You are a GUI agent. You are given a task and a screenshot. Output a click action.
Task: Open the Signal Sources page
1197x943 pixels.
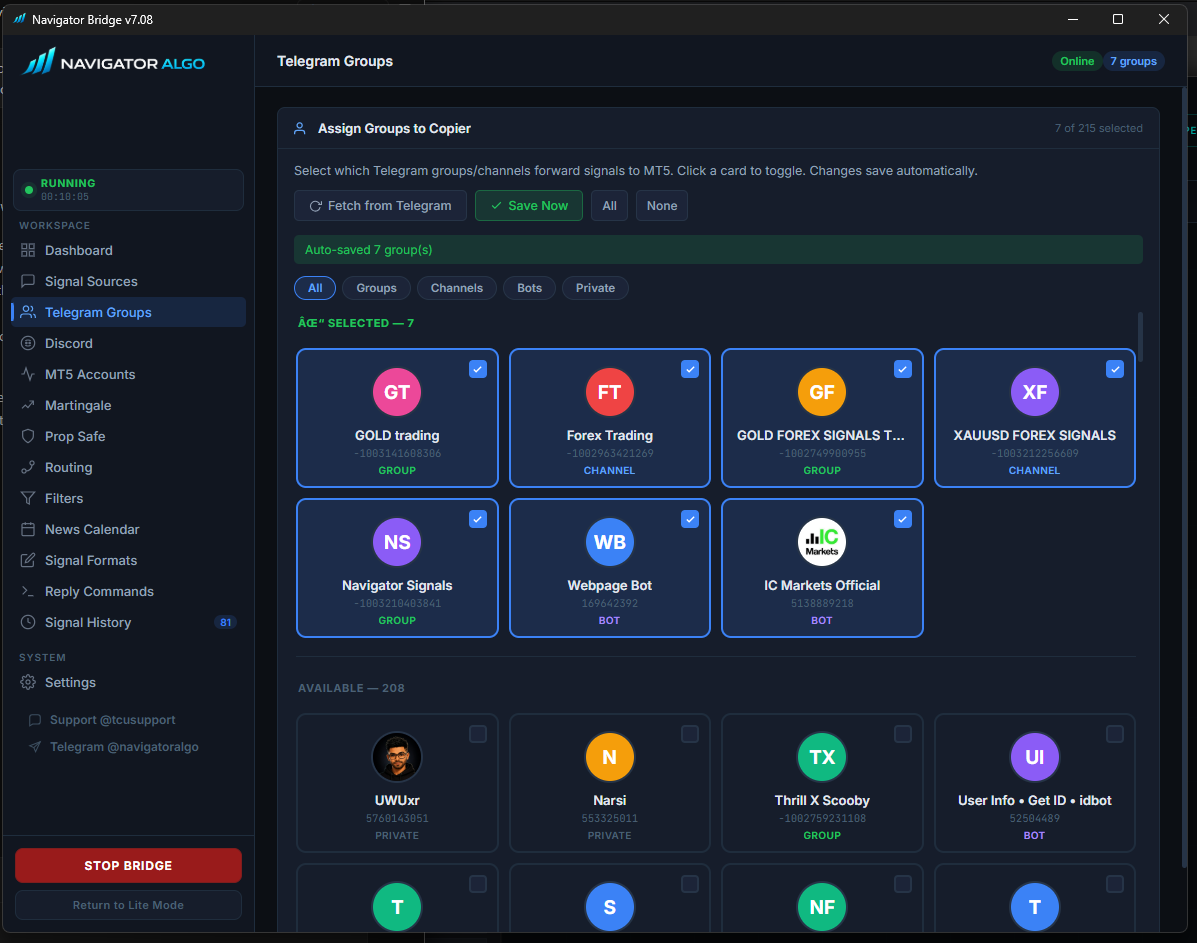point(128,281)
